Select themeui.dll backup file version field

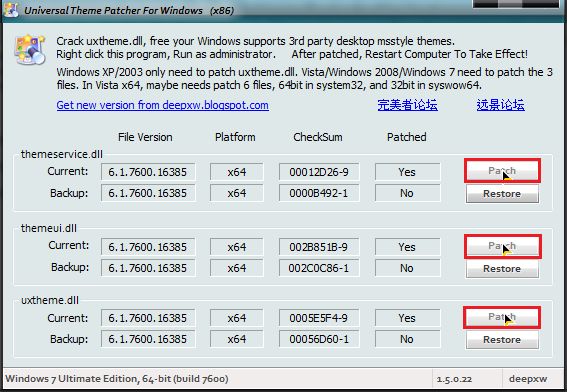click(148, 268)
